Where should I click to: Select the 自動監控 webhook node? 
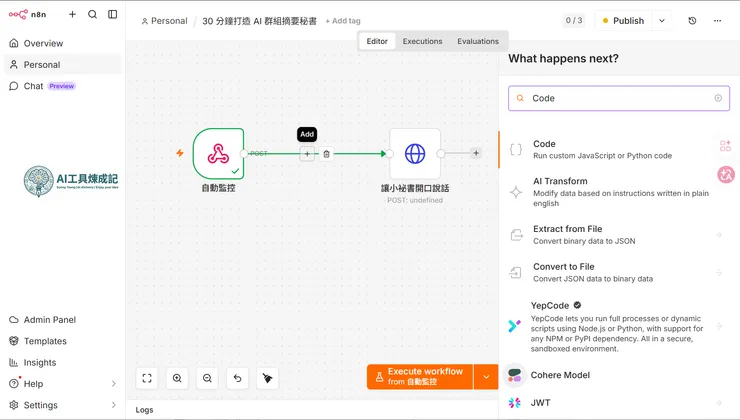pyautogui.click(x=219, y=154)
